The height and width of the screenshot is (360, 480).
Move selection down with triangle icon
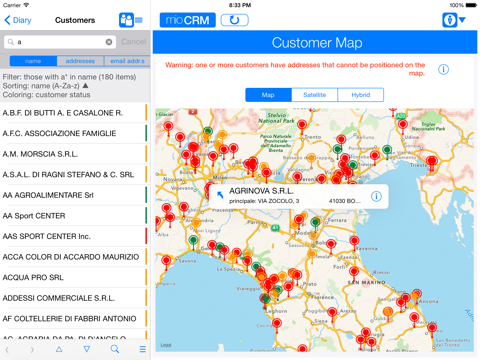(87, 349)
